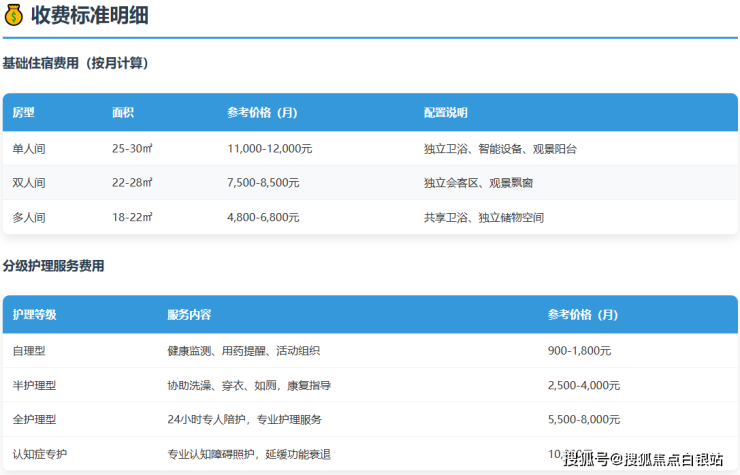This screenshot has width=740, height=475.
Task: Click the money bag icon beside the title
Action: (13, 16)
